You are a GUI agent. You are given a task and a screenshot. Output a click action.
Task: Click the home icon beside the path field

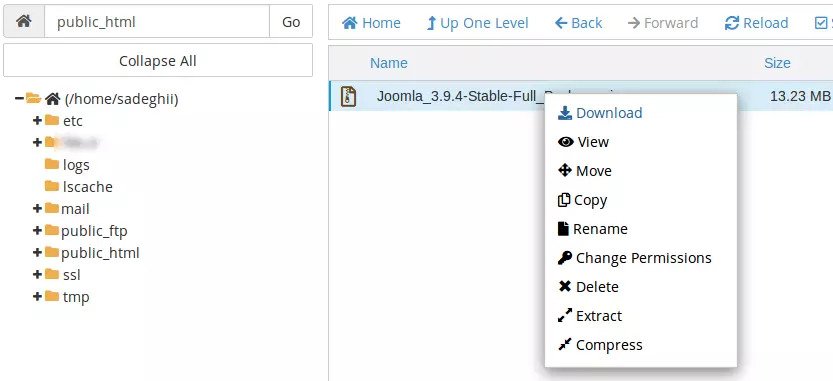[23, 22]
